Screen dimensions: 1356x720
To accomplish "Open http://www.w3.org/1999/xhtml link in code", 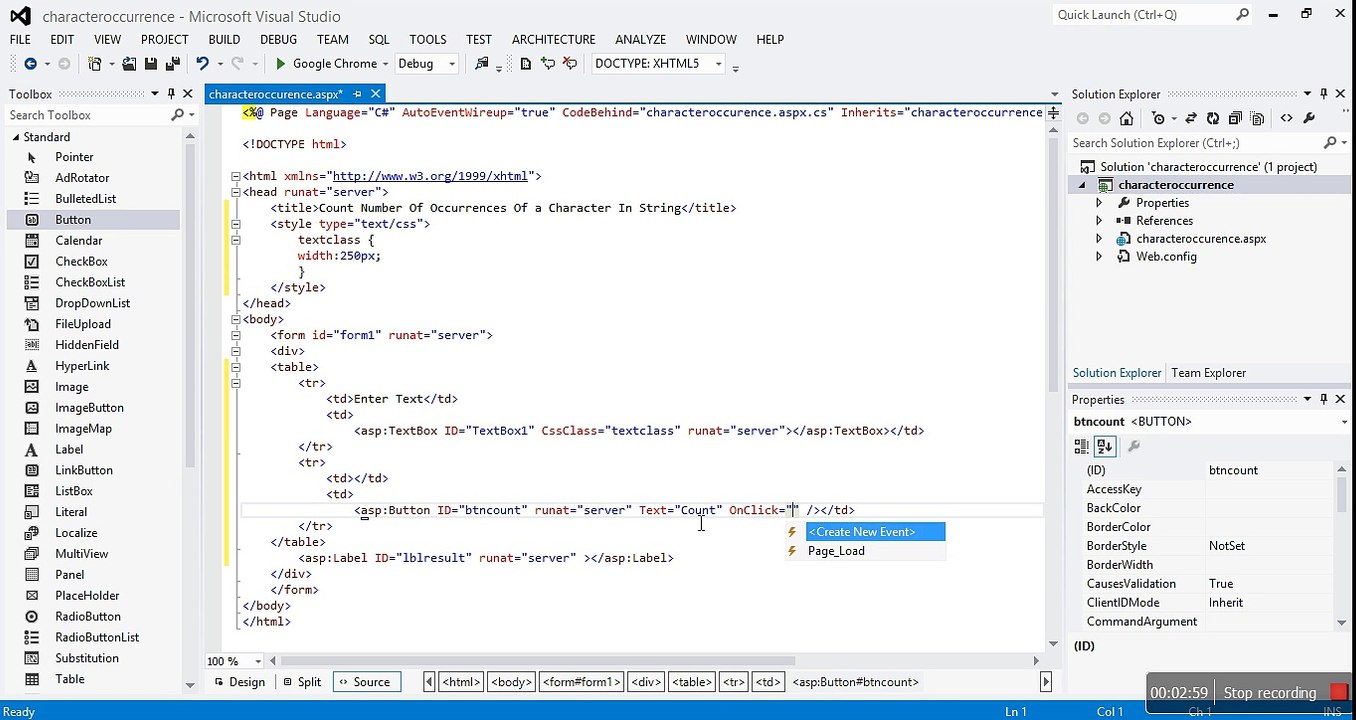I will click(x=430, y=176).
